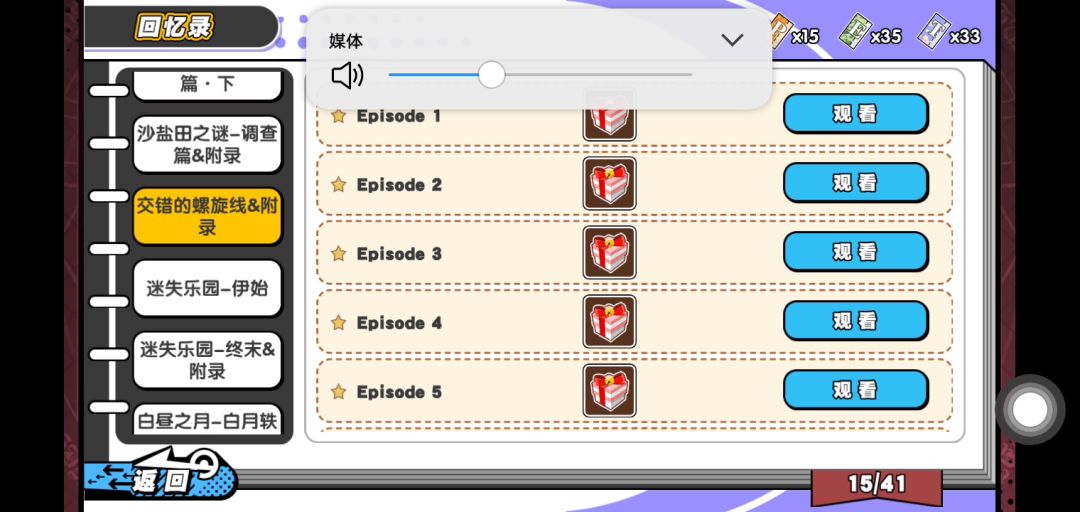The height and width of the screenshot is (512, 1080).
Task: Open the Episode 2 gift box reward
Action: click(x=610, y=183)
